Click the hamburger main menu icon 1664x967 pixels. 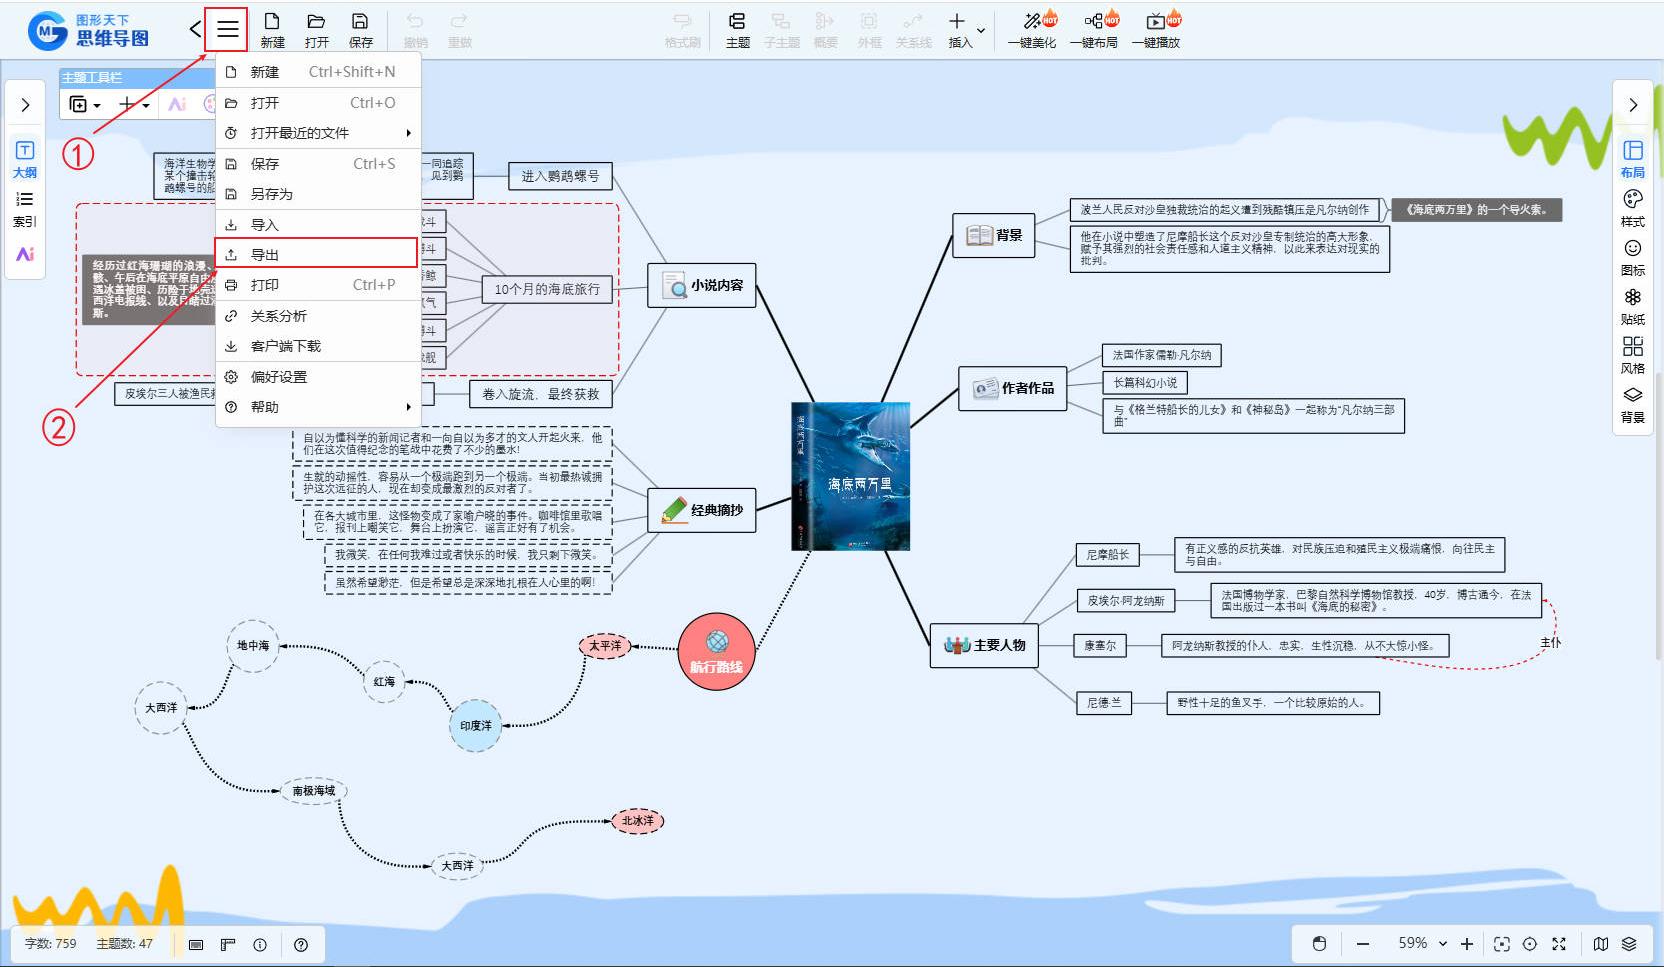[227, 29]
